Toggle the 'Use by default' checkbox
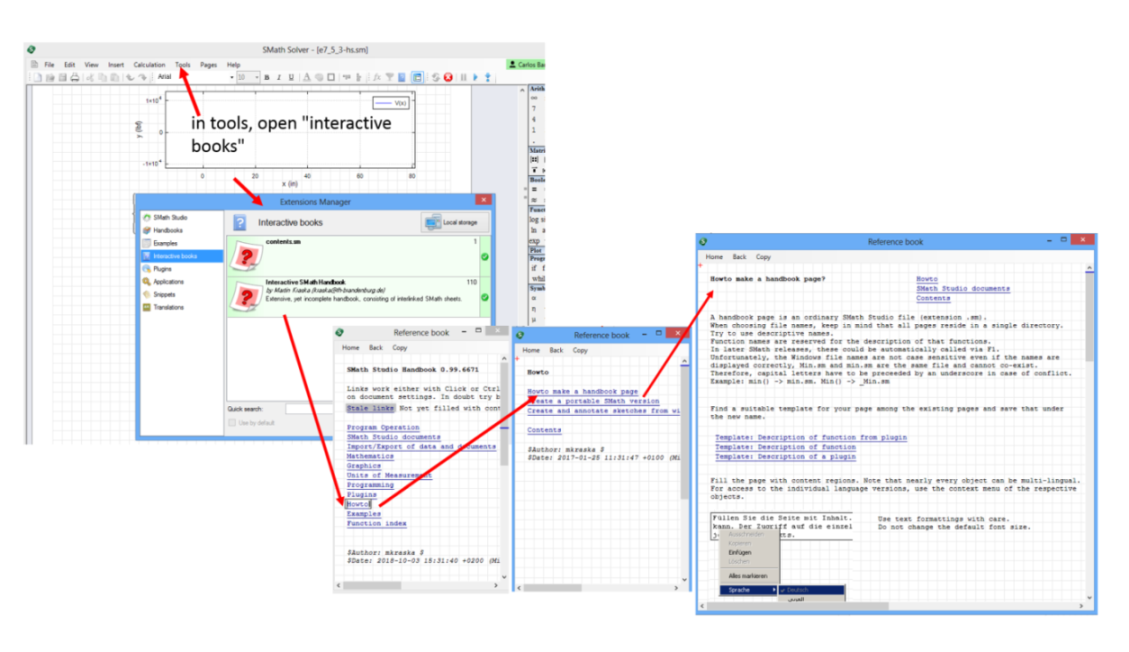This screenshot has width=1129, height=652. [x=232, y=423]
